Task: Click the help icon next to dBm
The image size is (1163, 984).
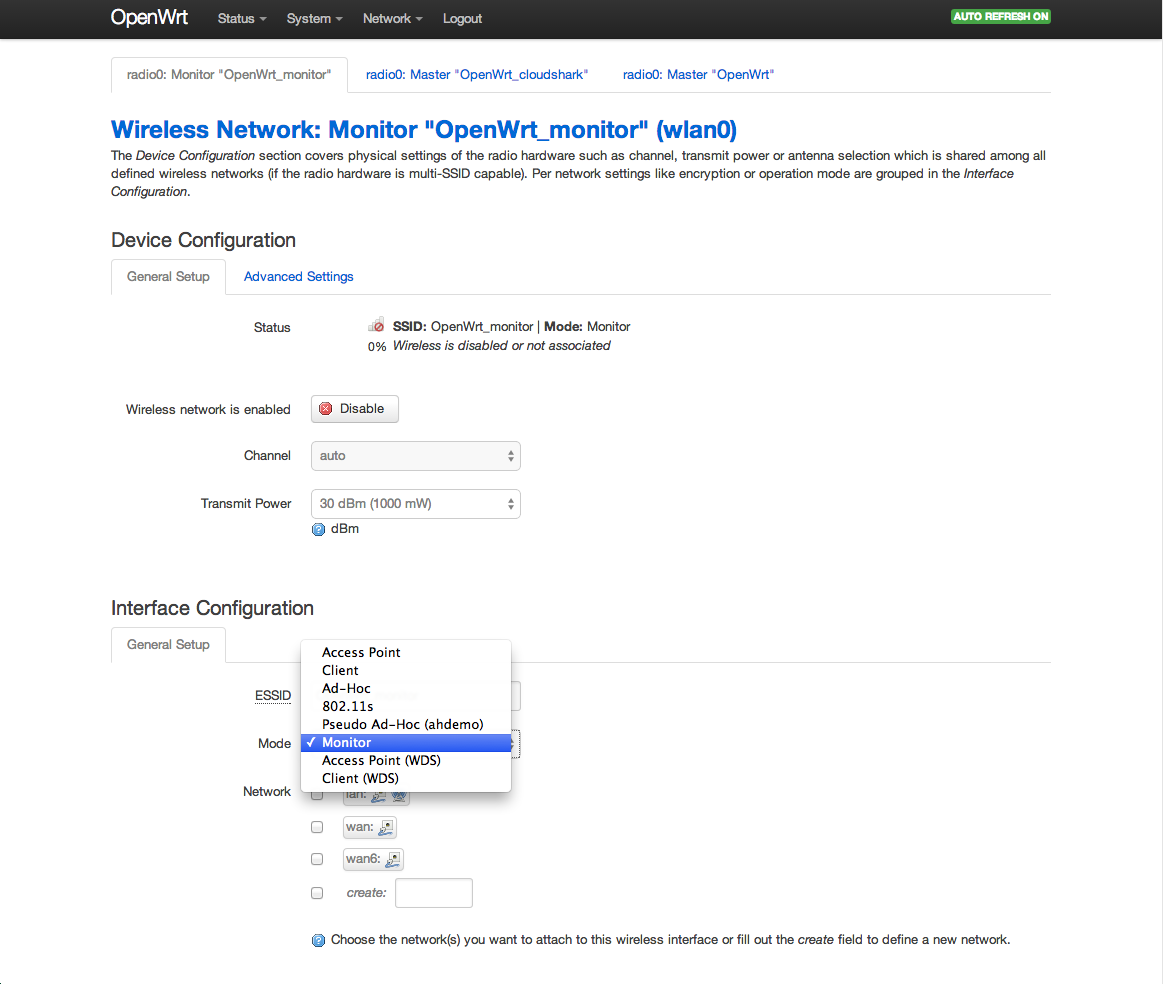Action: click(x=318, y=529)
